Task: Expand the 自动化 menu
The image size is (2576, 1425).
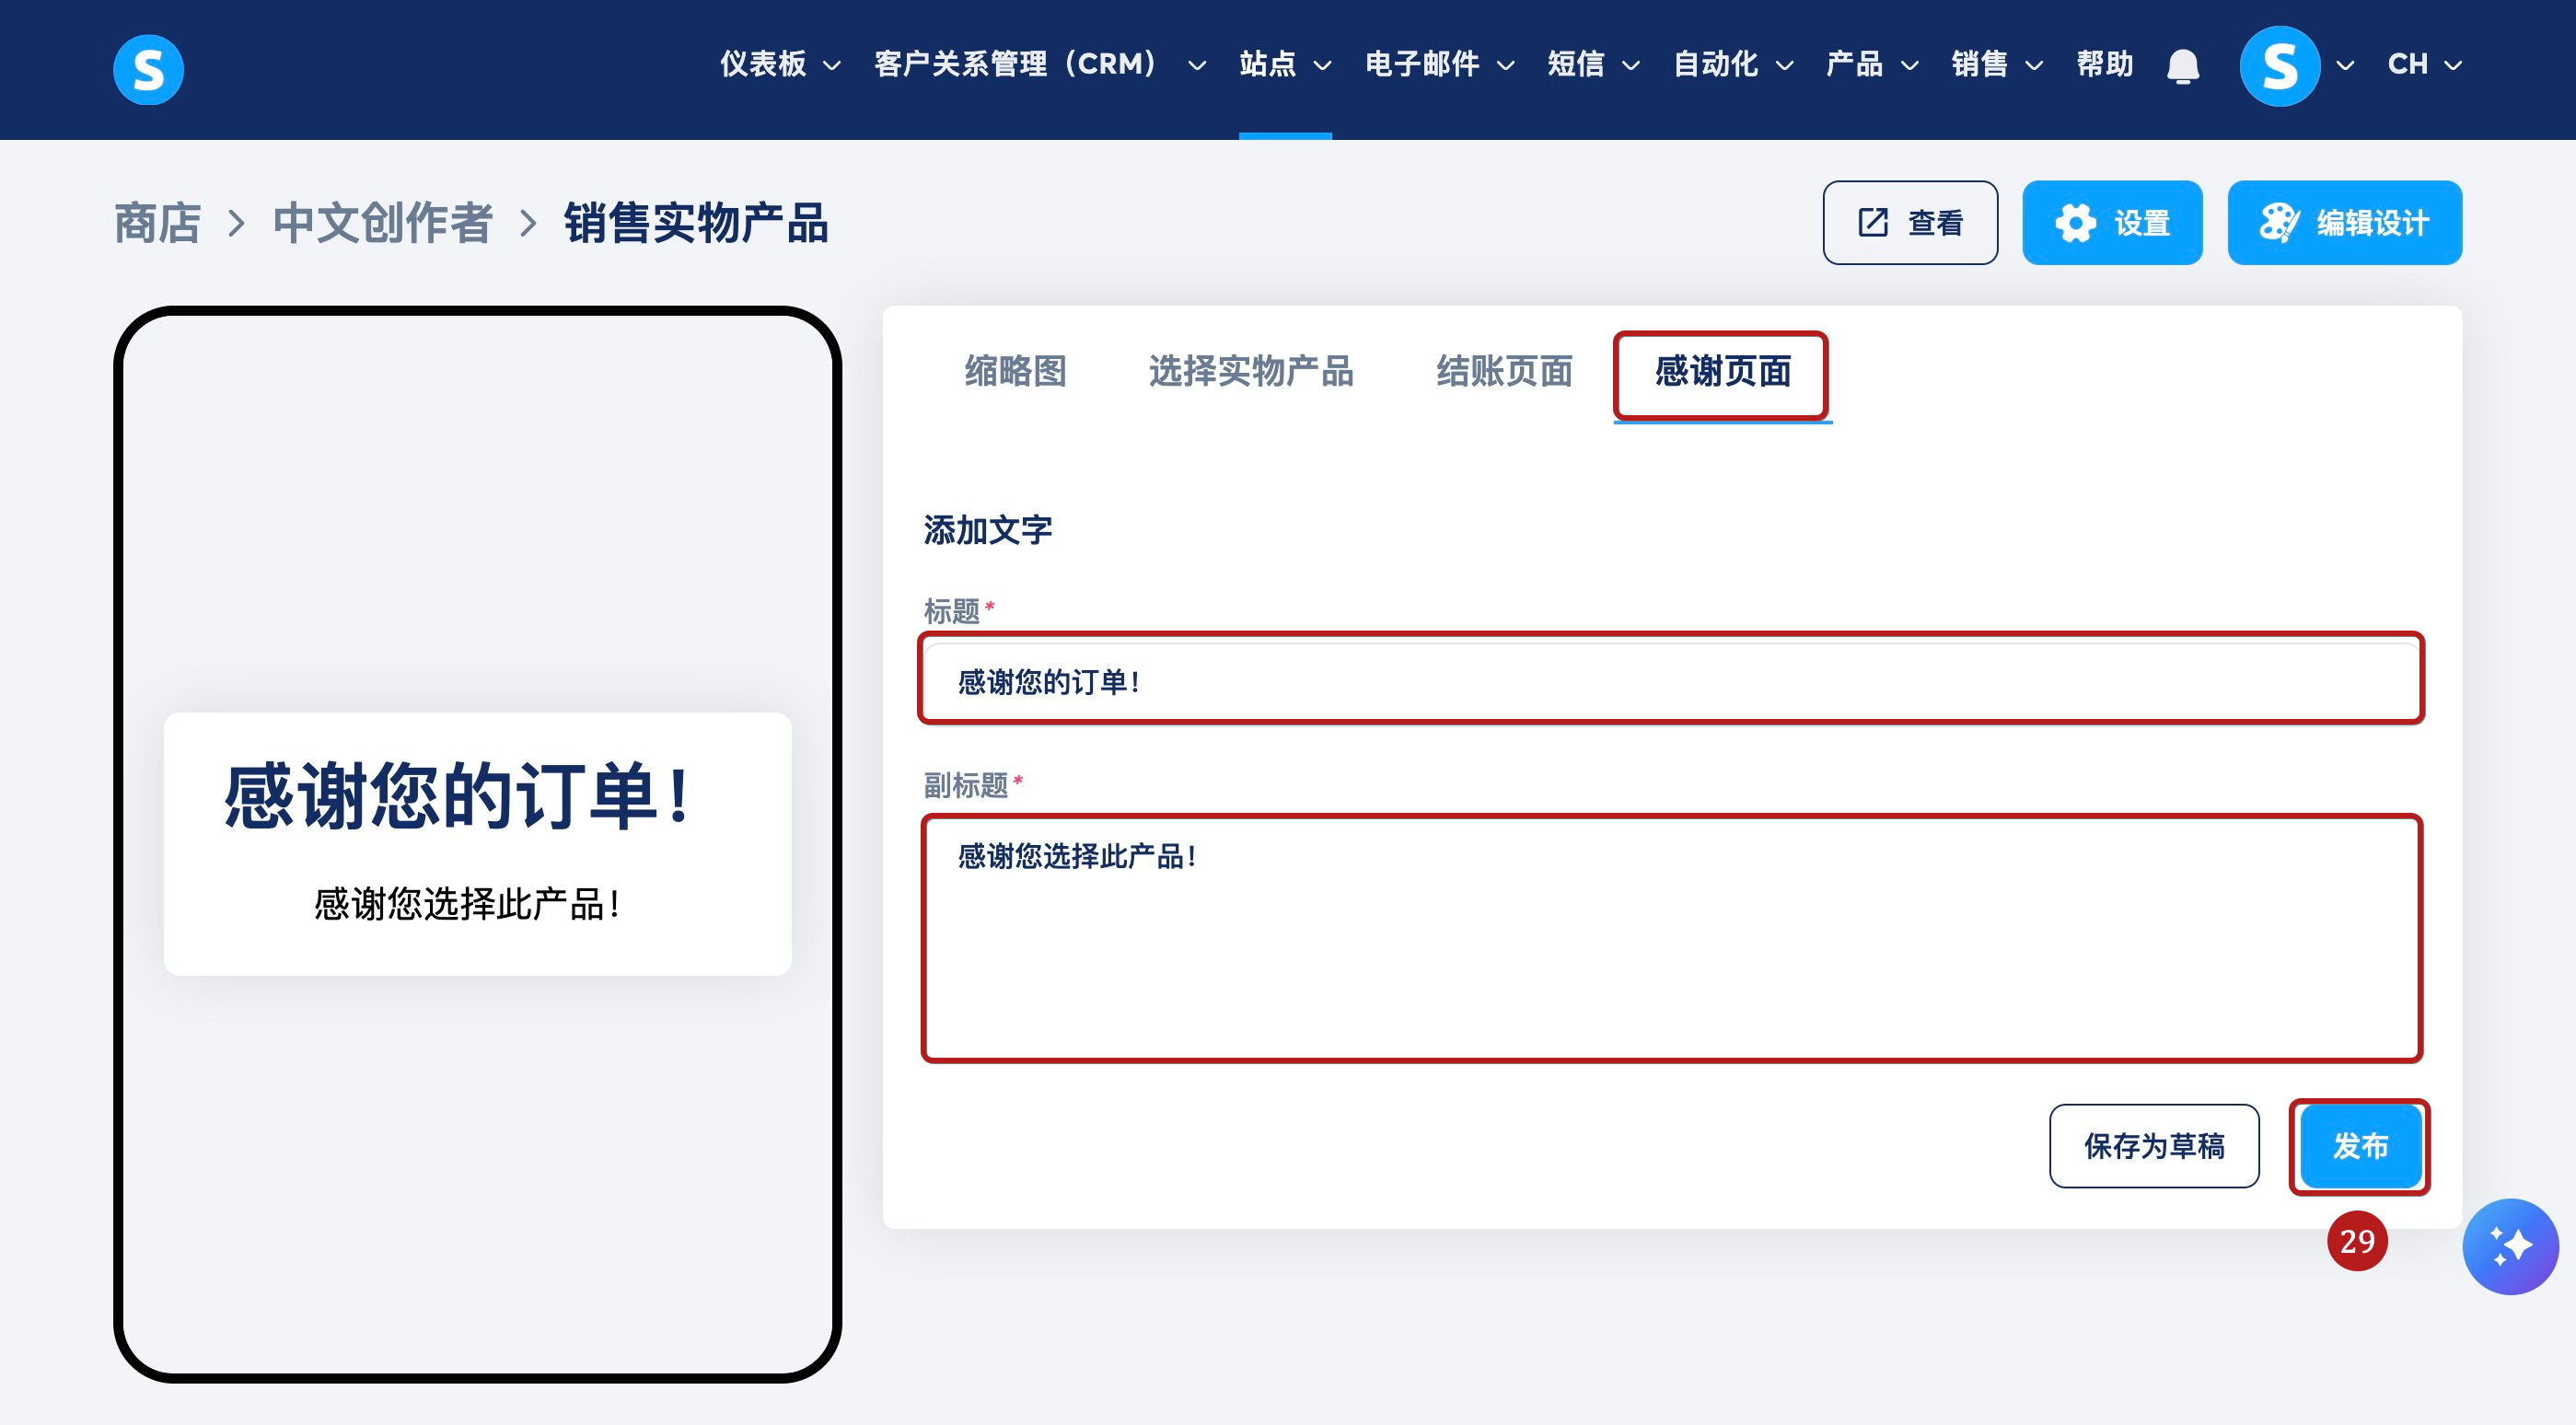Action: coord(1732,64)
